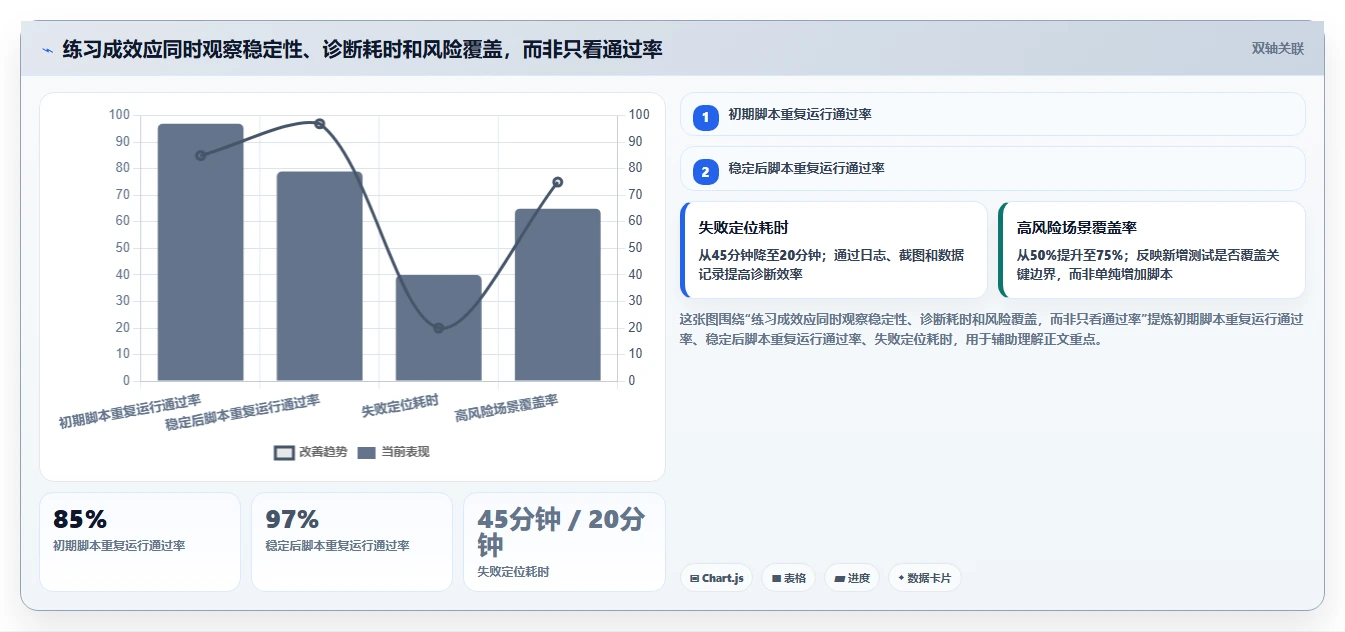Viewport: 1345px width, 632px height.
Task: Click the 当前表现 legend label
Action: (405, 452)
